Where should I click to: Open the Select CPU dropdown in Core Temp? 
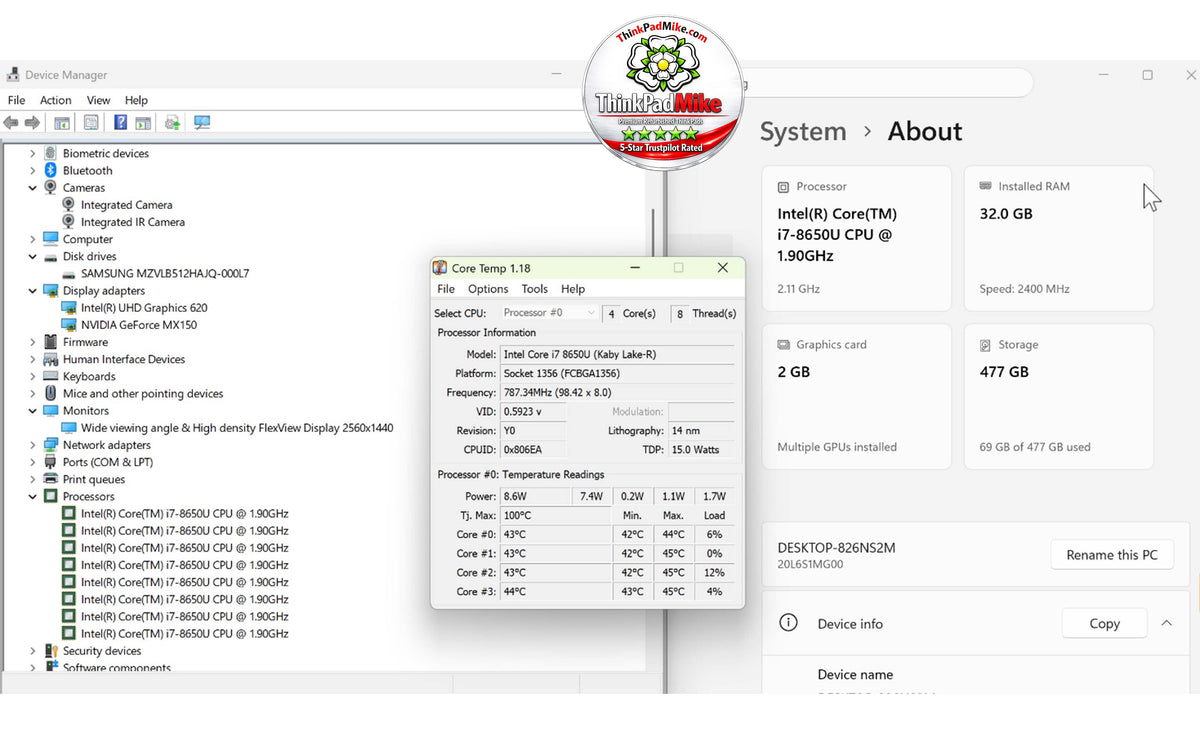pos(549,313)
